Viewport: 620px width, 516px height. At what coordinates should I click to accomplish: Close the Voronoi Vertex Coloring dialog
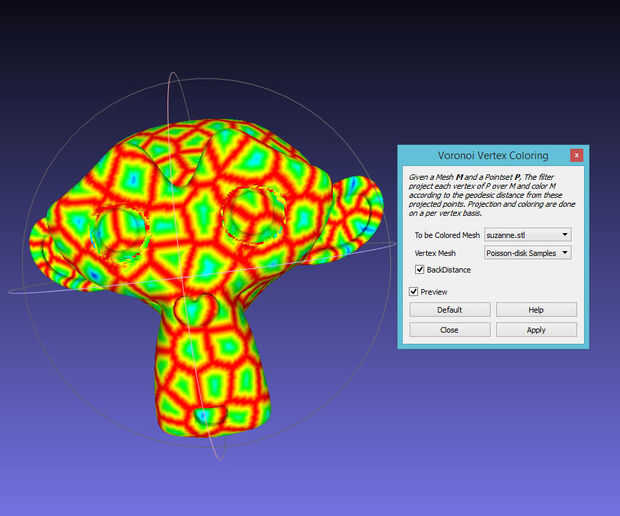point(577,155)
